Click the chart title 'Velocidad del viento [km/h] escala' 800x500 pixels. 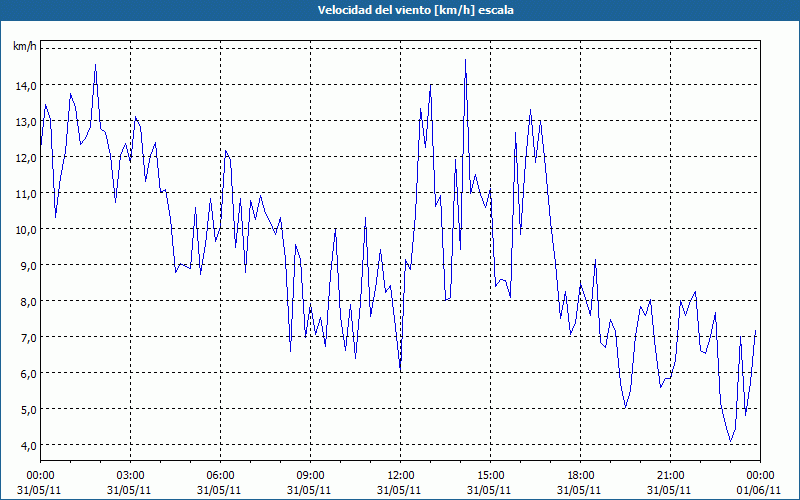tap(415, 10)
